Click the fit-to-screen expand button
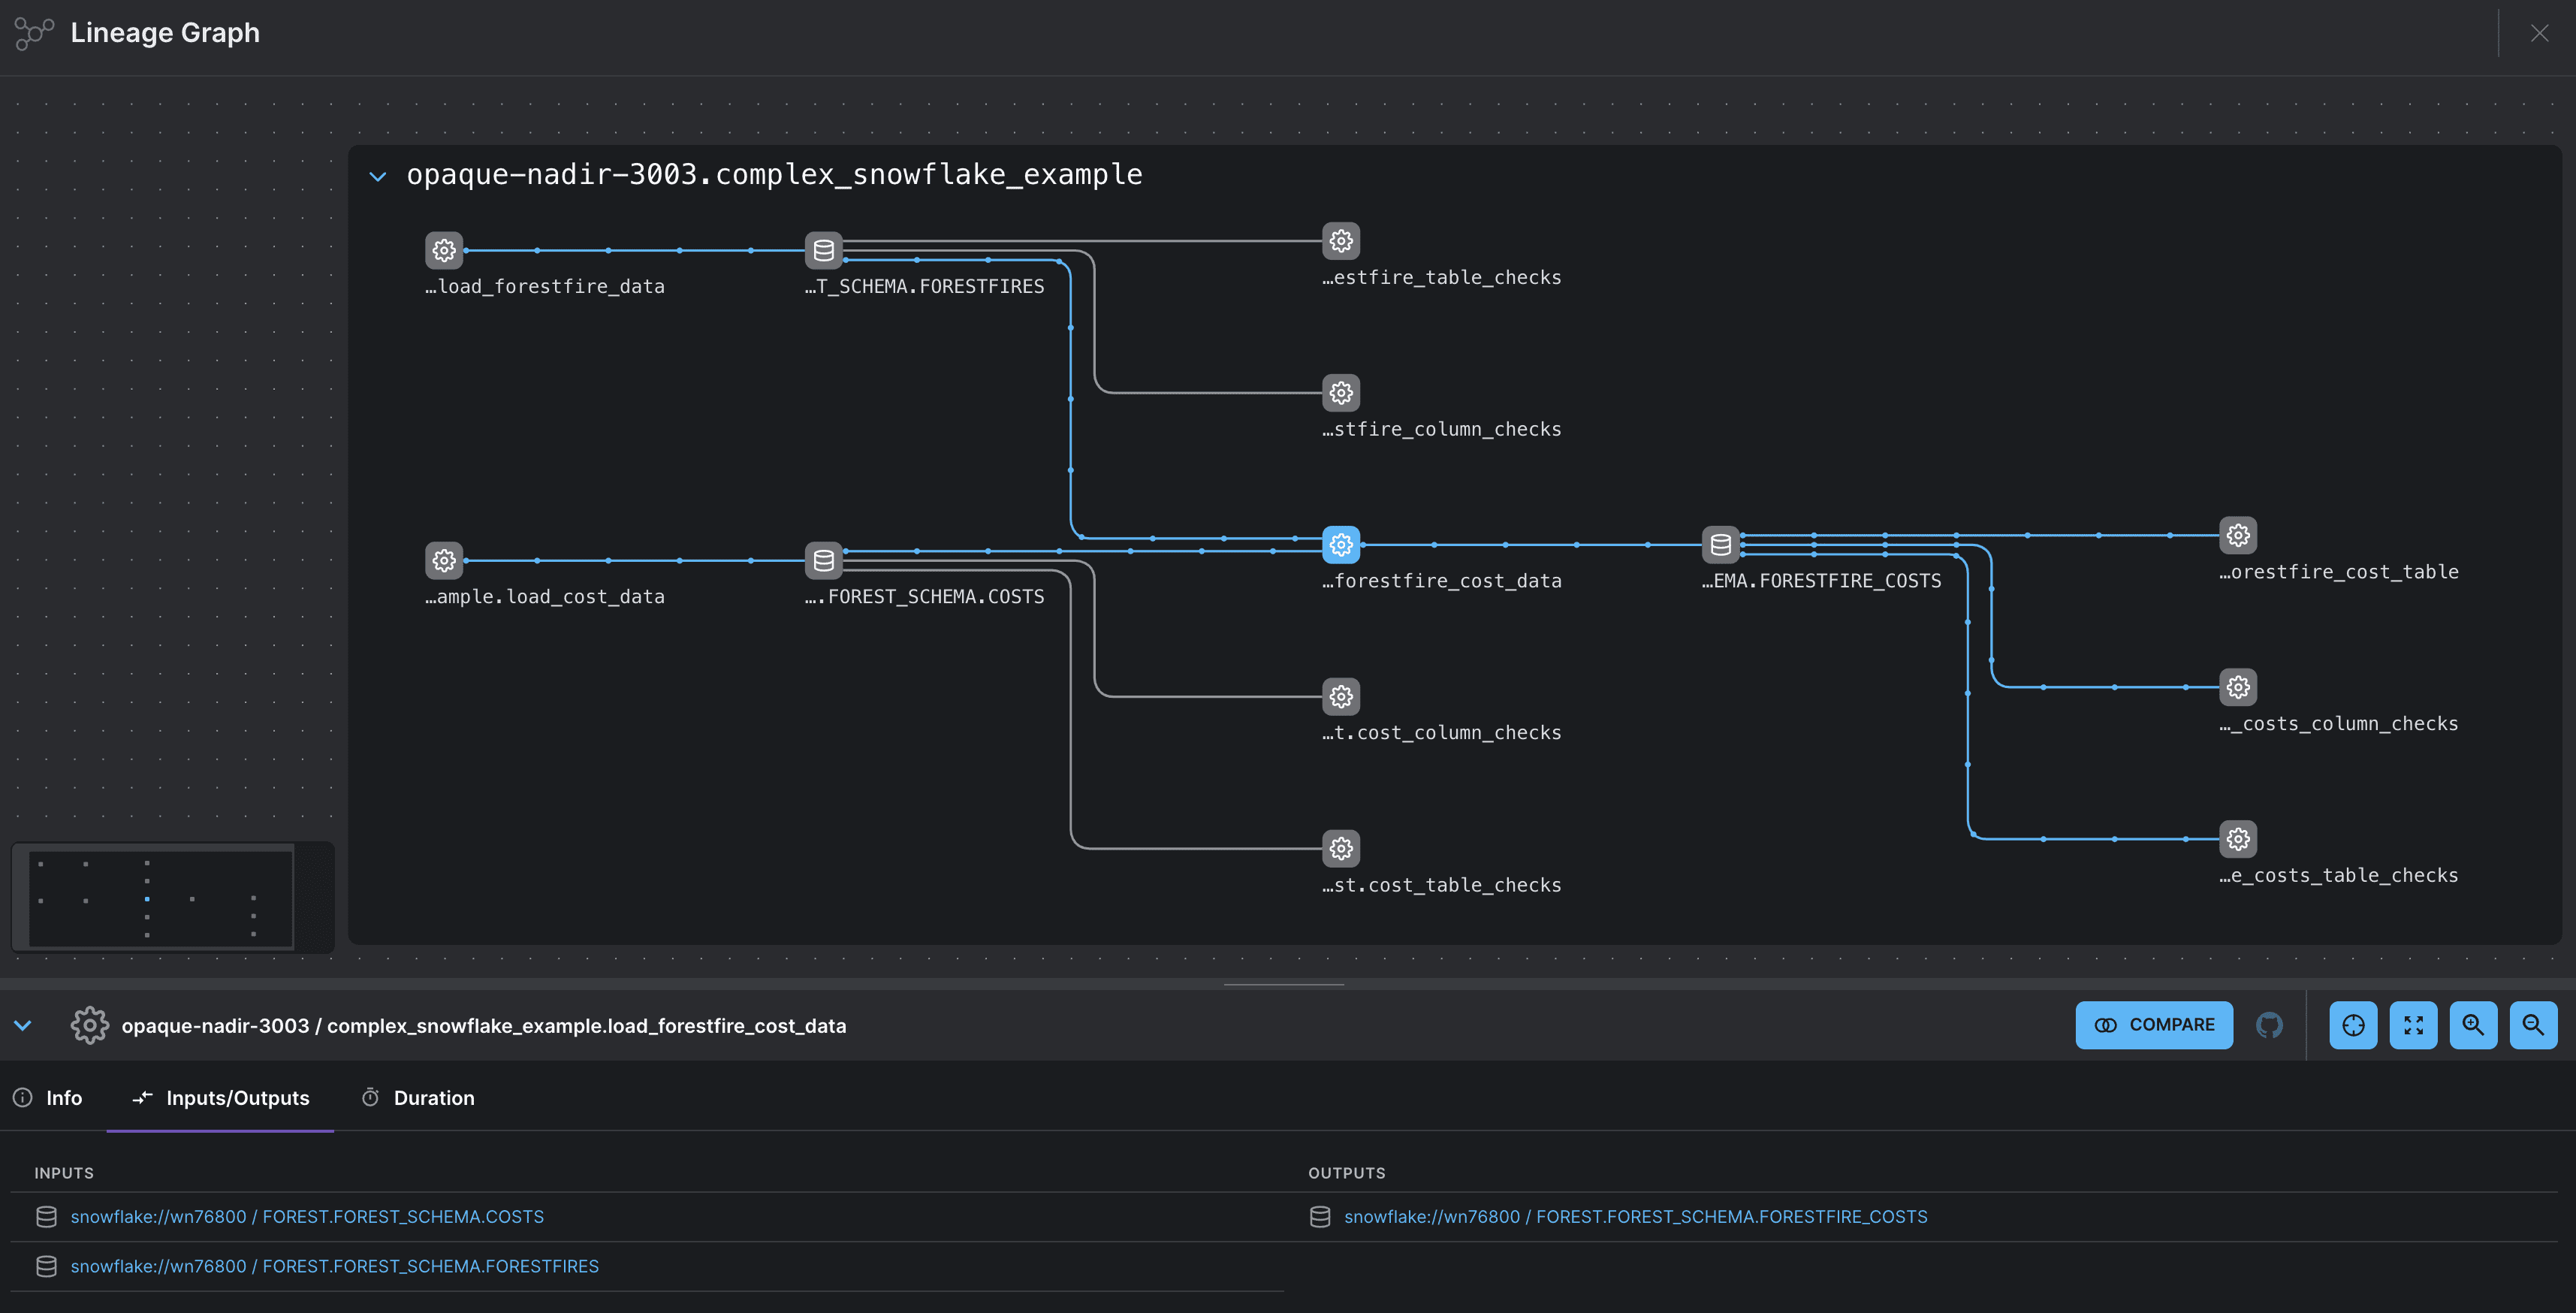 tap(2413, 1025)
